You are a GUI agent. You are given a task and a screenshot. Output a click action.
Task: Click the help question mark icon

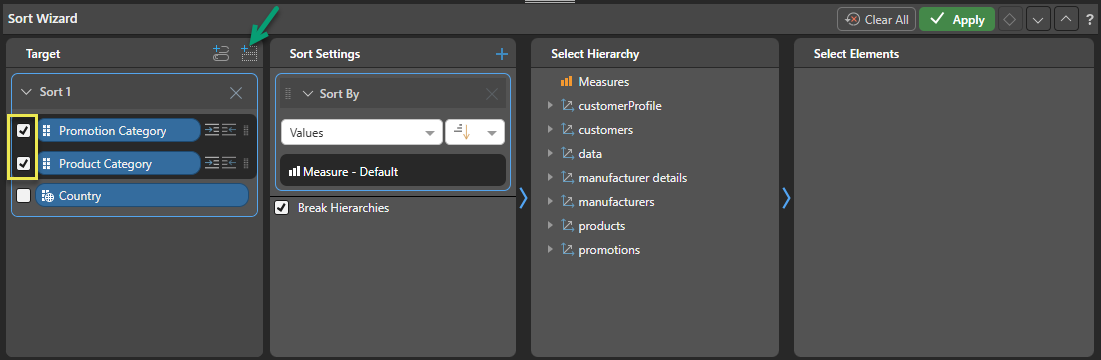coord(1089,20)
